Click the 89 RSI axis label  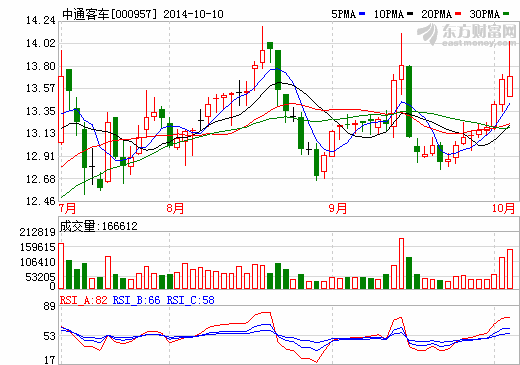49,307
